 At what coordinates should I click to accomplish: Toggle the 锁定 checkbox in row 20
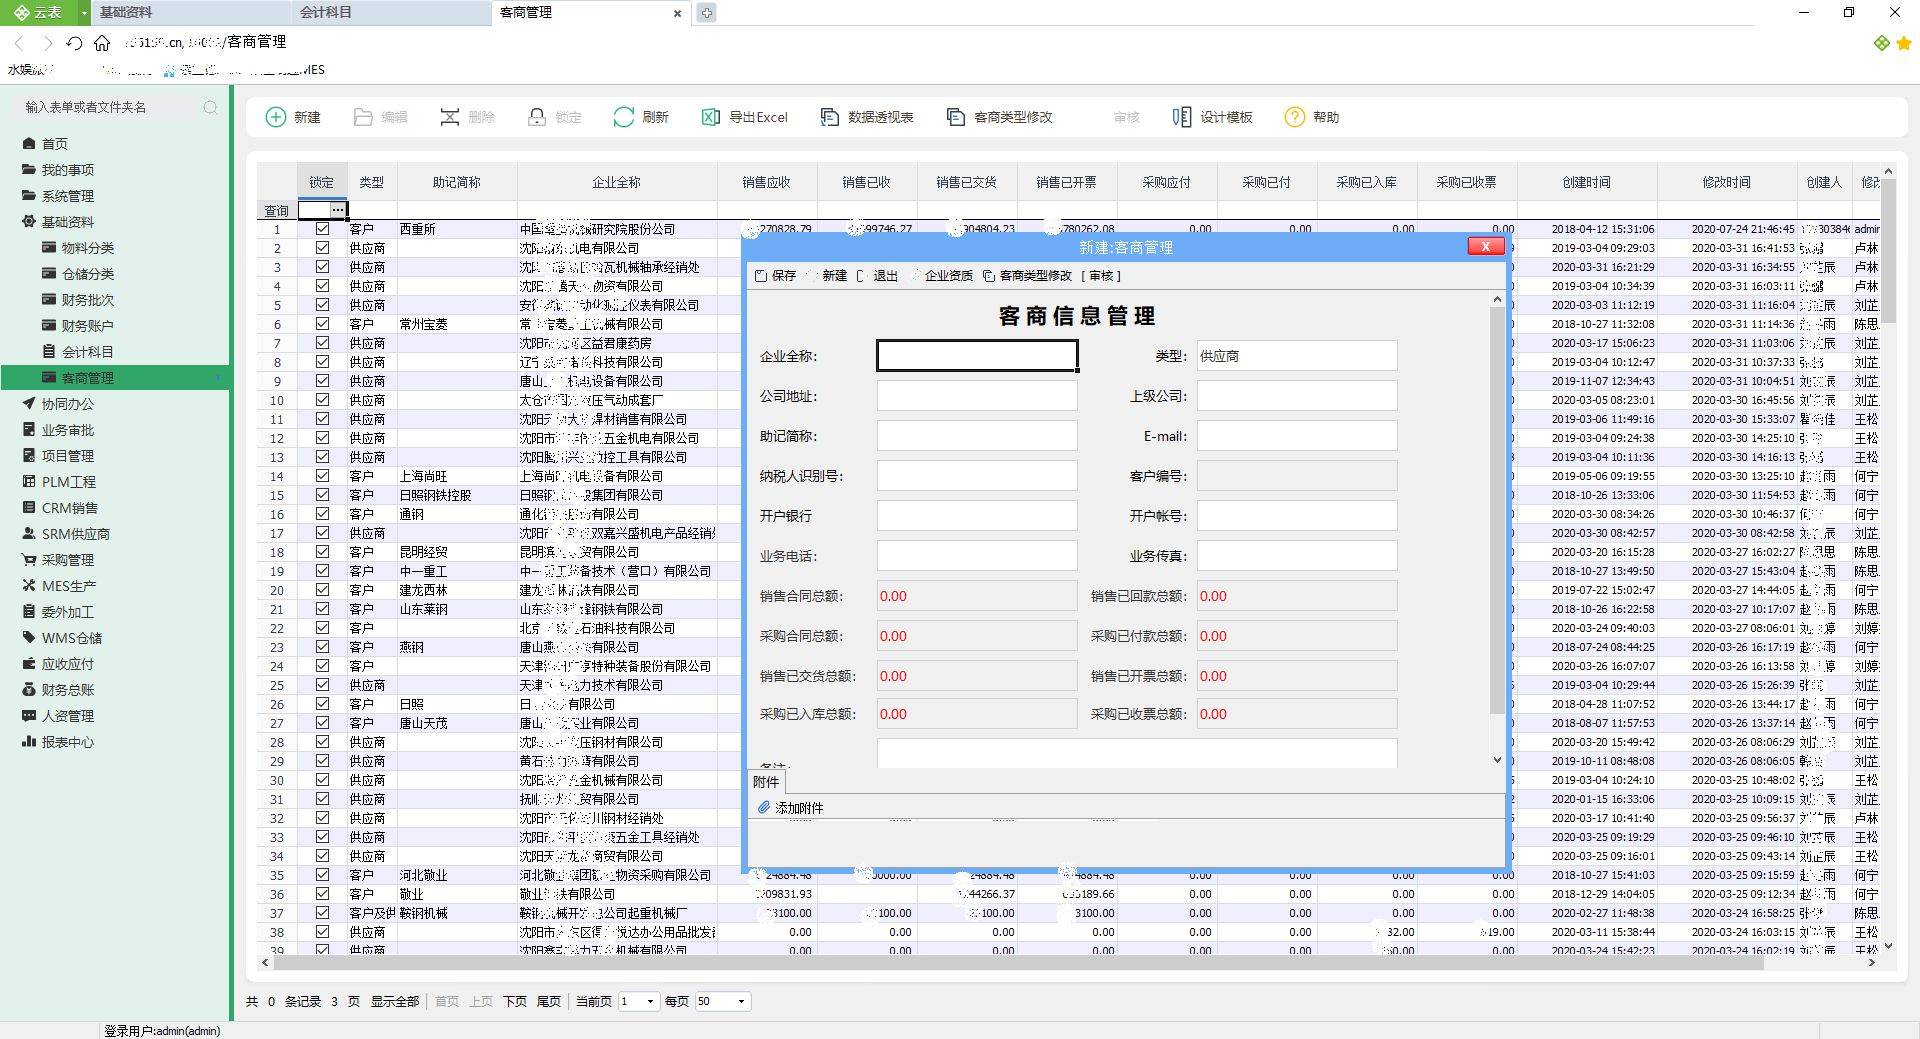322,590
